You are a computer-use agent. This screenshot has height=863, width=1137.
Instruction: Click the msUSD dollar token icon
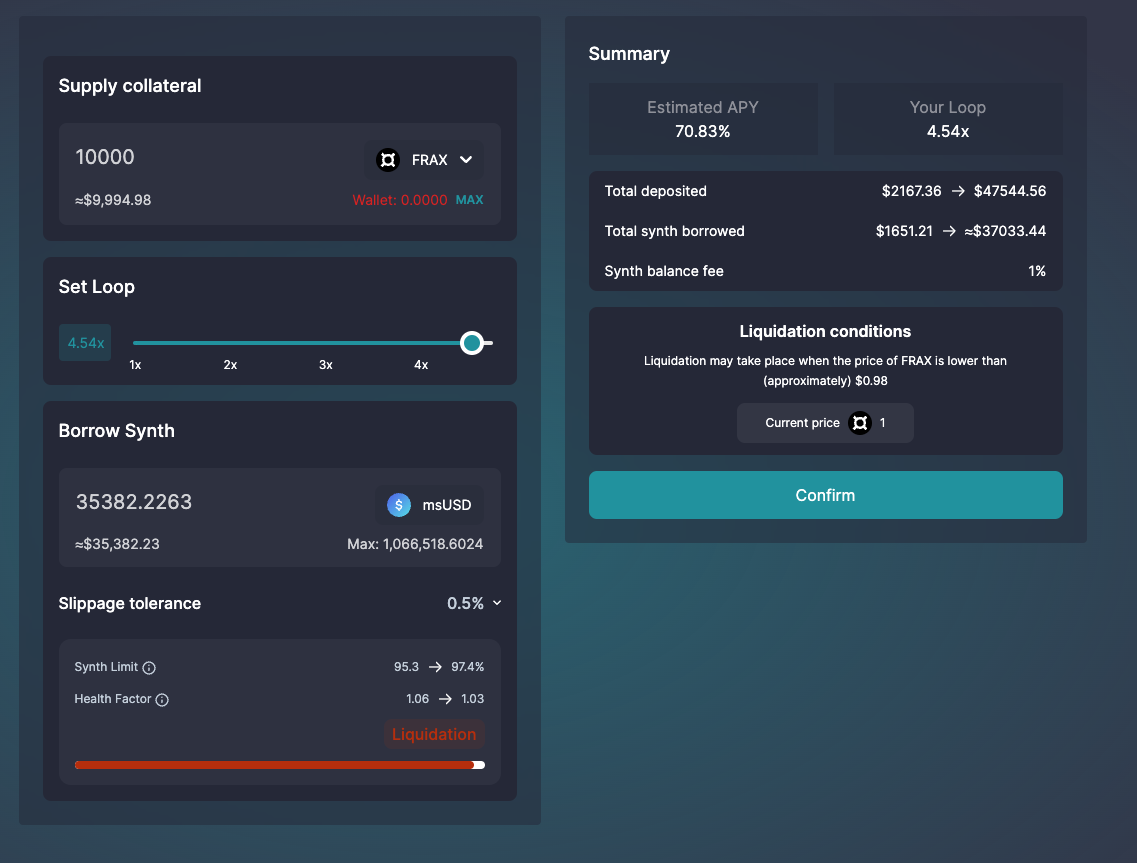tap(399, 505)
